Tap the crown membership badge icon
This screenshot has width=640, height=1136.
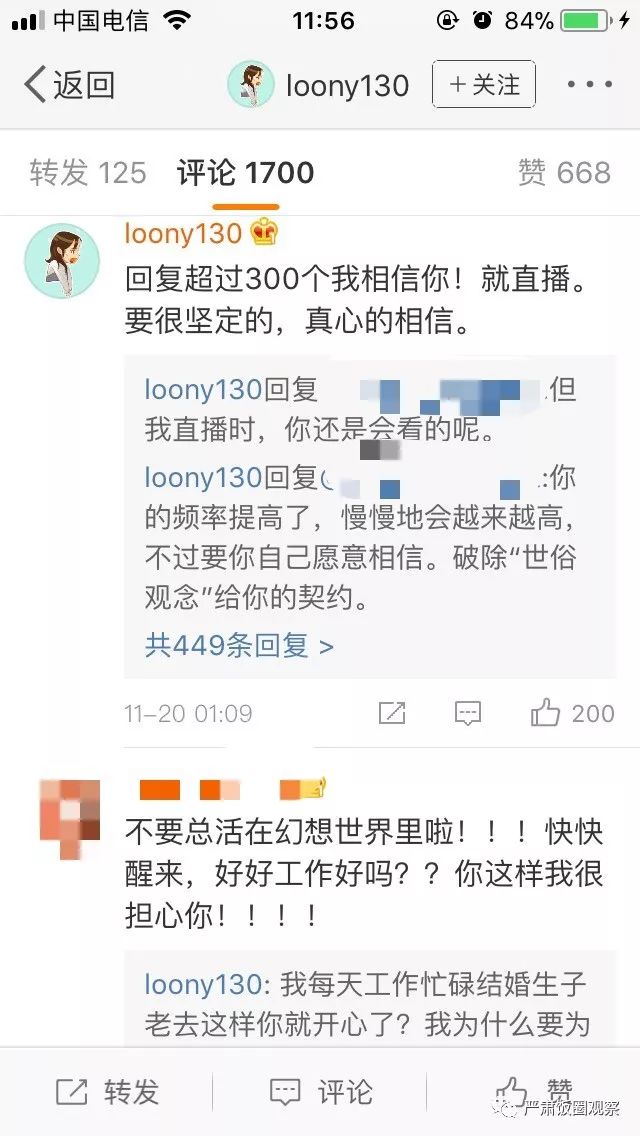pos(264,233)
